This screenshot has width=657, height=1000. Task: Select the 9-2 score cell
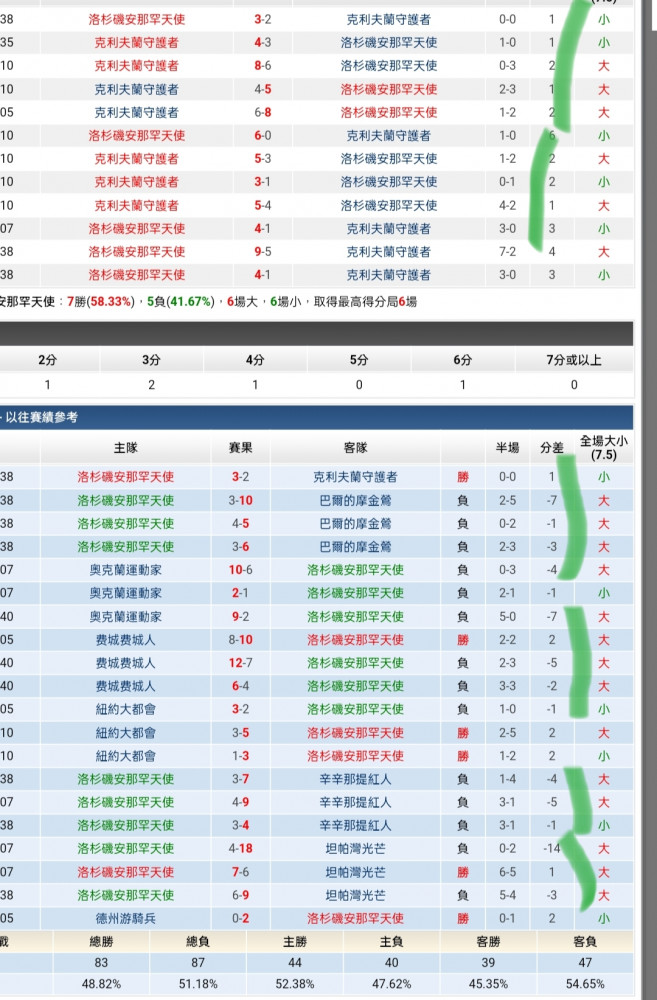pos(240,617)
